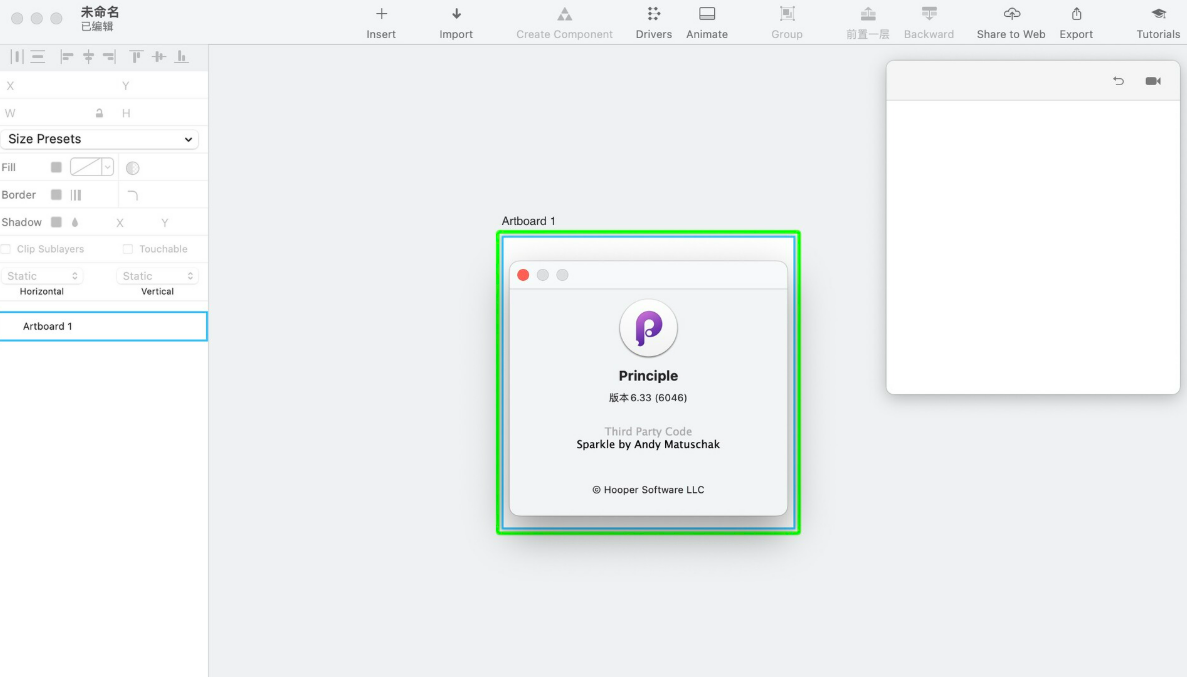Viewport: 1187px width, 677px height.
Task: Click the Artboard 1 label on the canvas
Action: [528, 221]
